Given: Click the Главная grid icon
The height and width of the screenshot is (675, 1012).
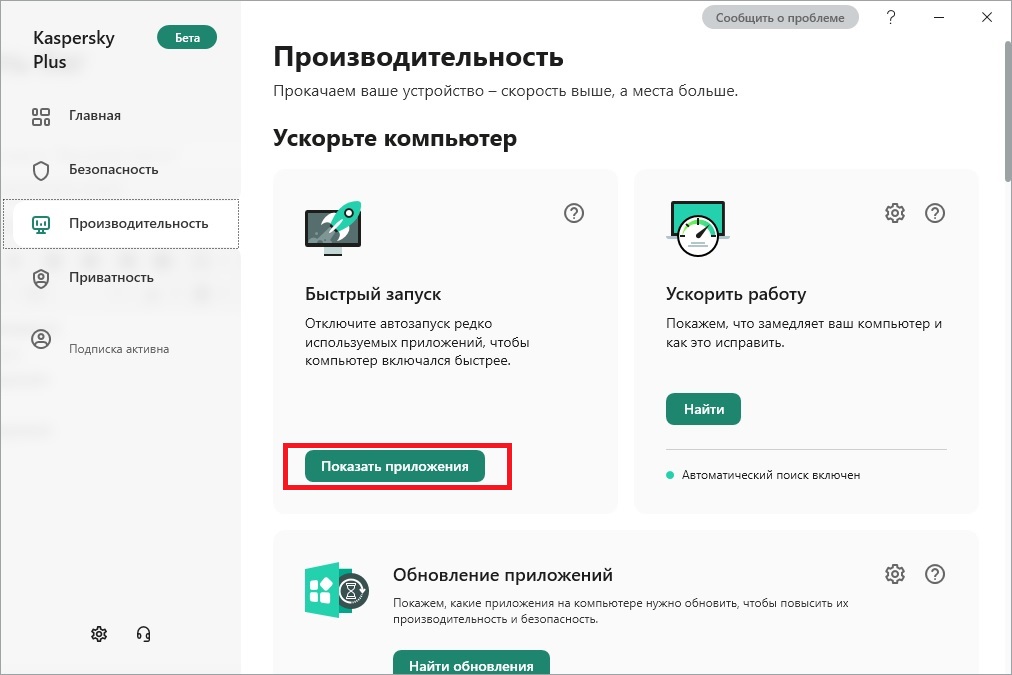Looking at the screenshot, I should pos(41,117).
